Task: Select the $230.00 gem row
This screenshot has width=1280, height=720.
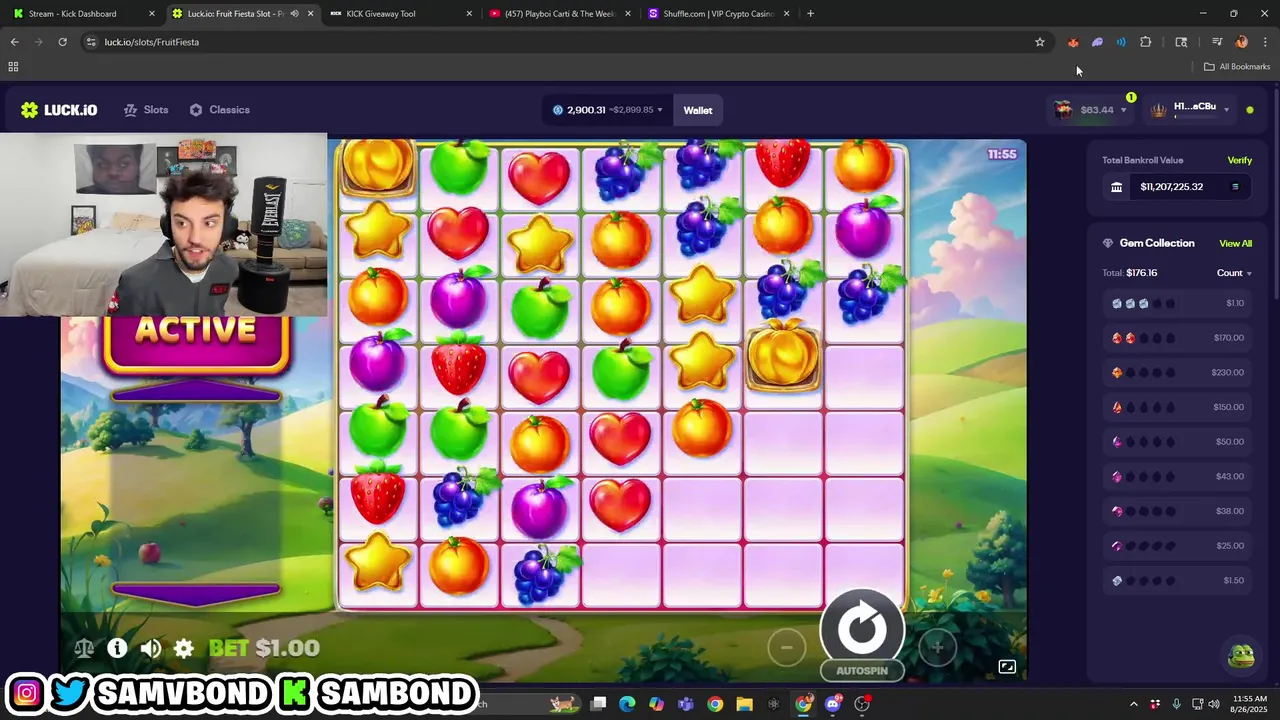Action: tap(1177, 372)
